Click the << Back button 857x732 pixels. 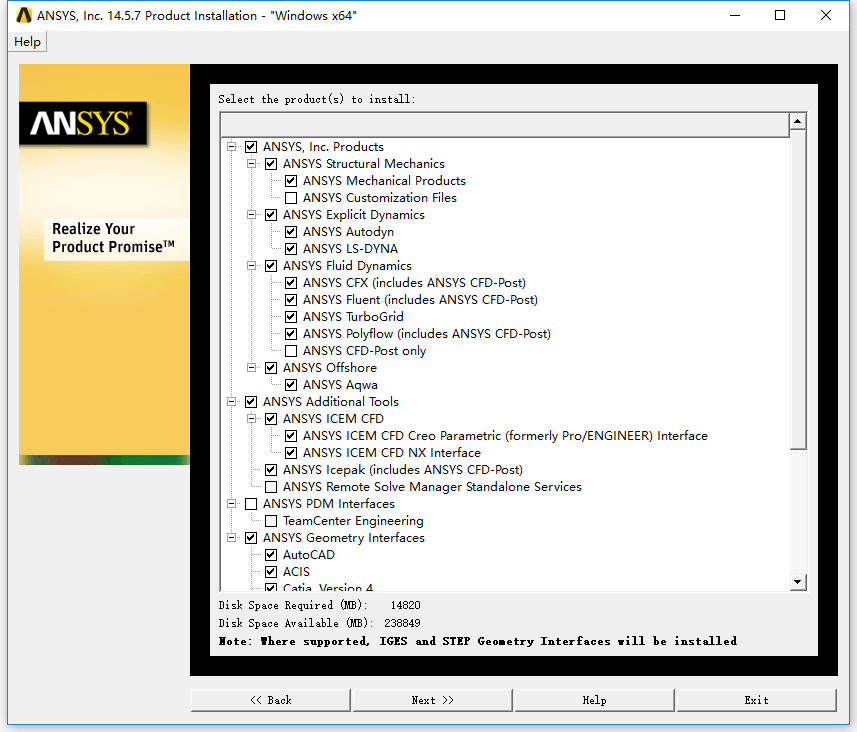(x=271, y=700)
